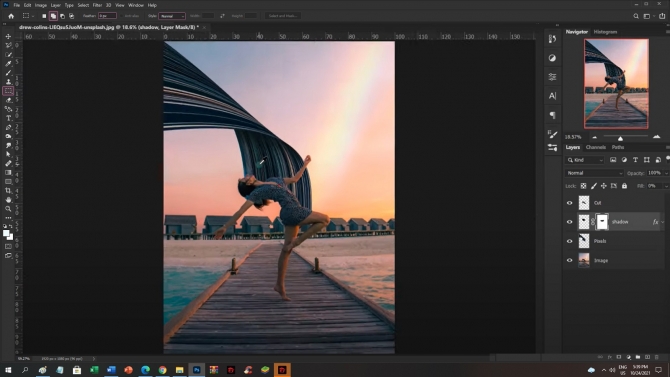Image resolution: width=670 pixels, height=377 pixels.
Task: Toggle visibility of the Image layer
Action: click(x=570, y=260)
